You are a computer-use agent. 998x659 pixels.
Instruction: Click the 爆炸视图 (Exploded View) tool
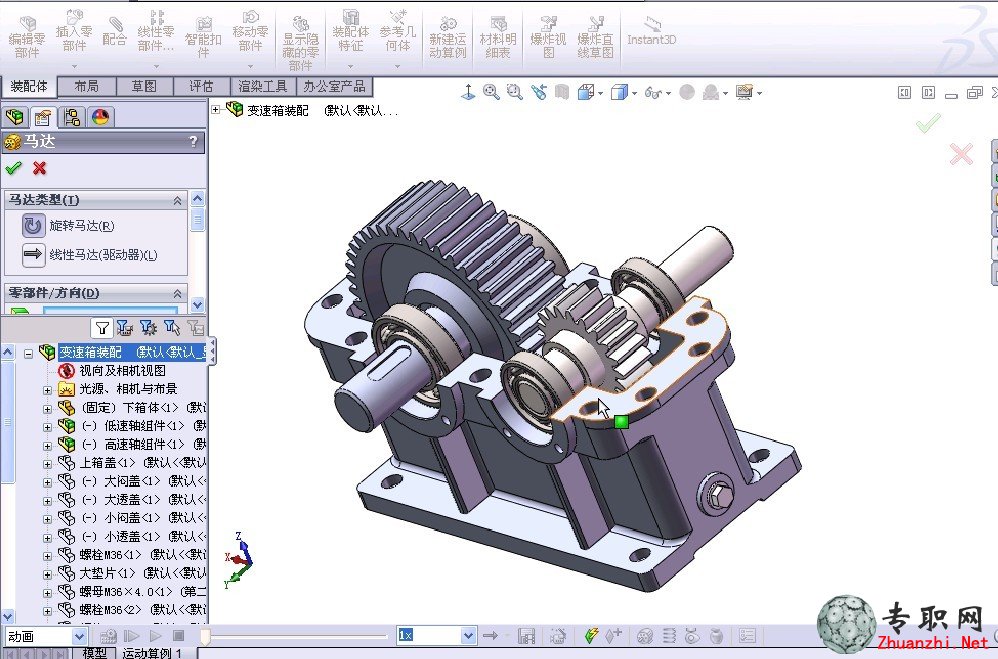click(x=548, y=38)
